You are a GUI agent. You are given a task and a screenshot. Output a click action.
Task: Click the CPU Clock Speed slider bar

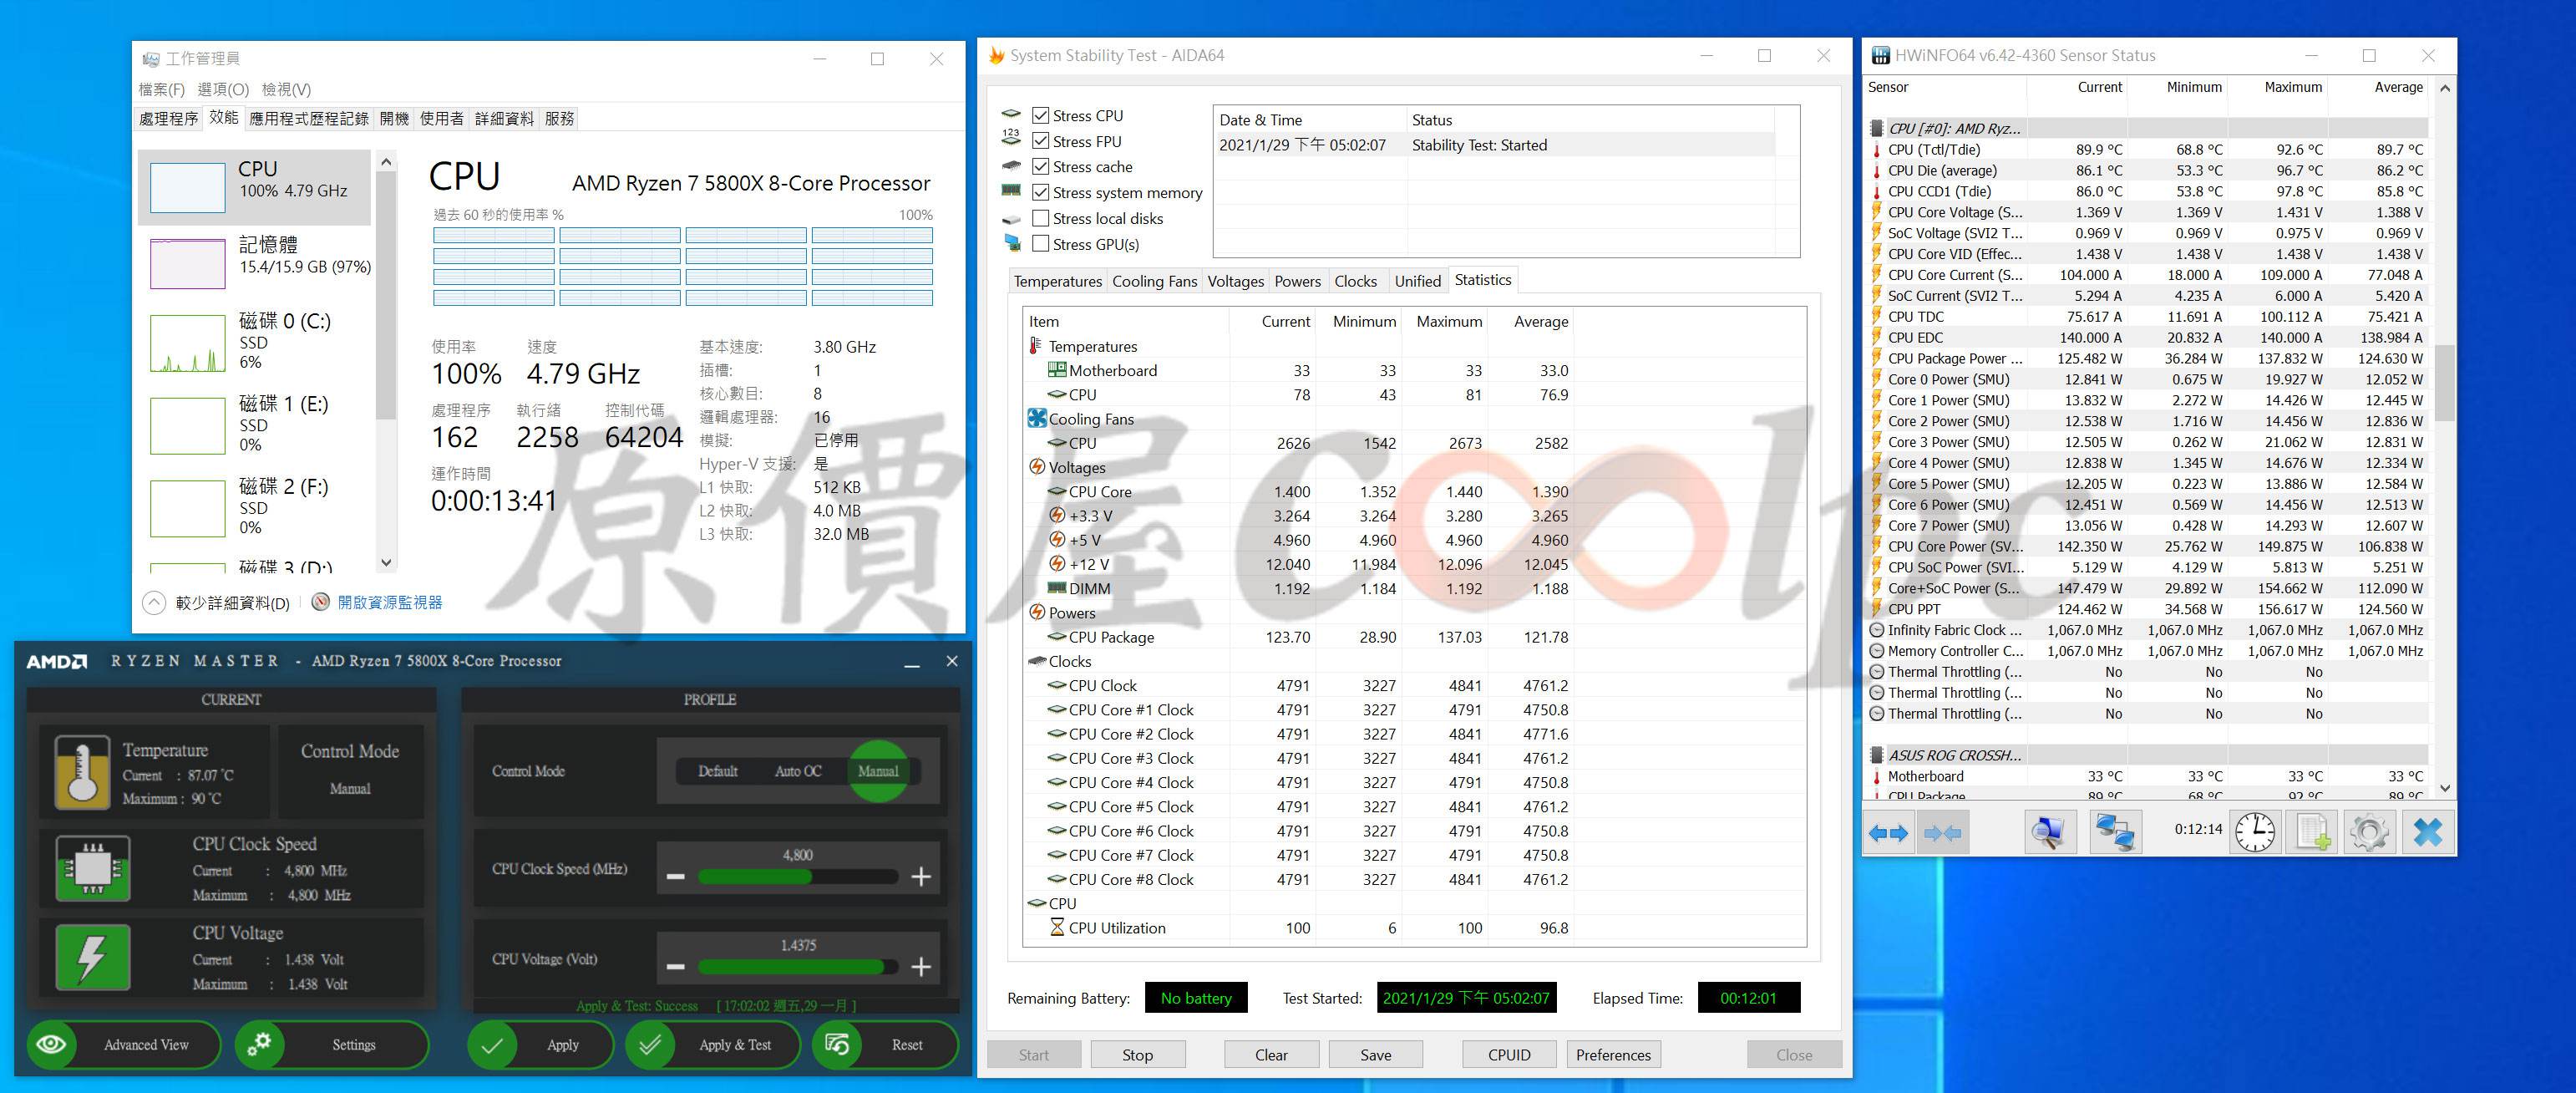(x=797, y=877)
